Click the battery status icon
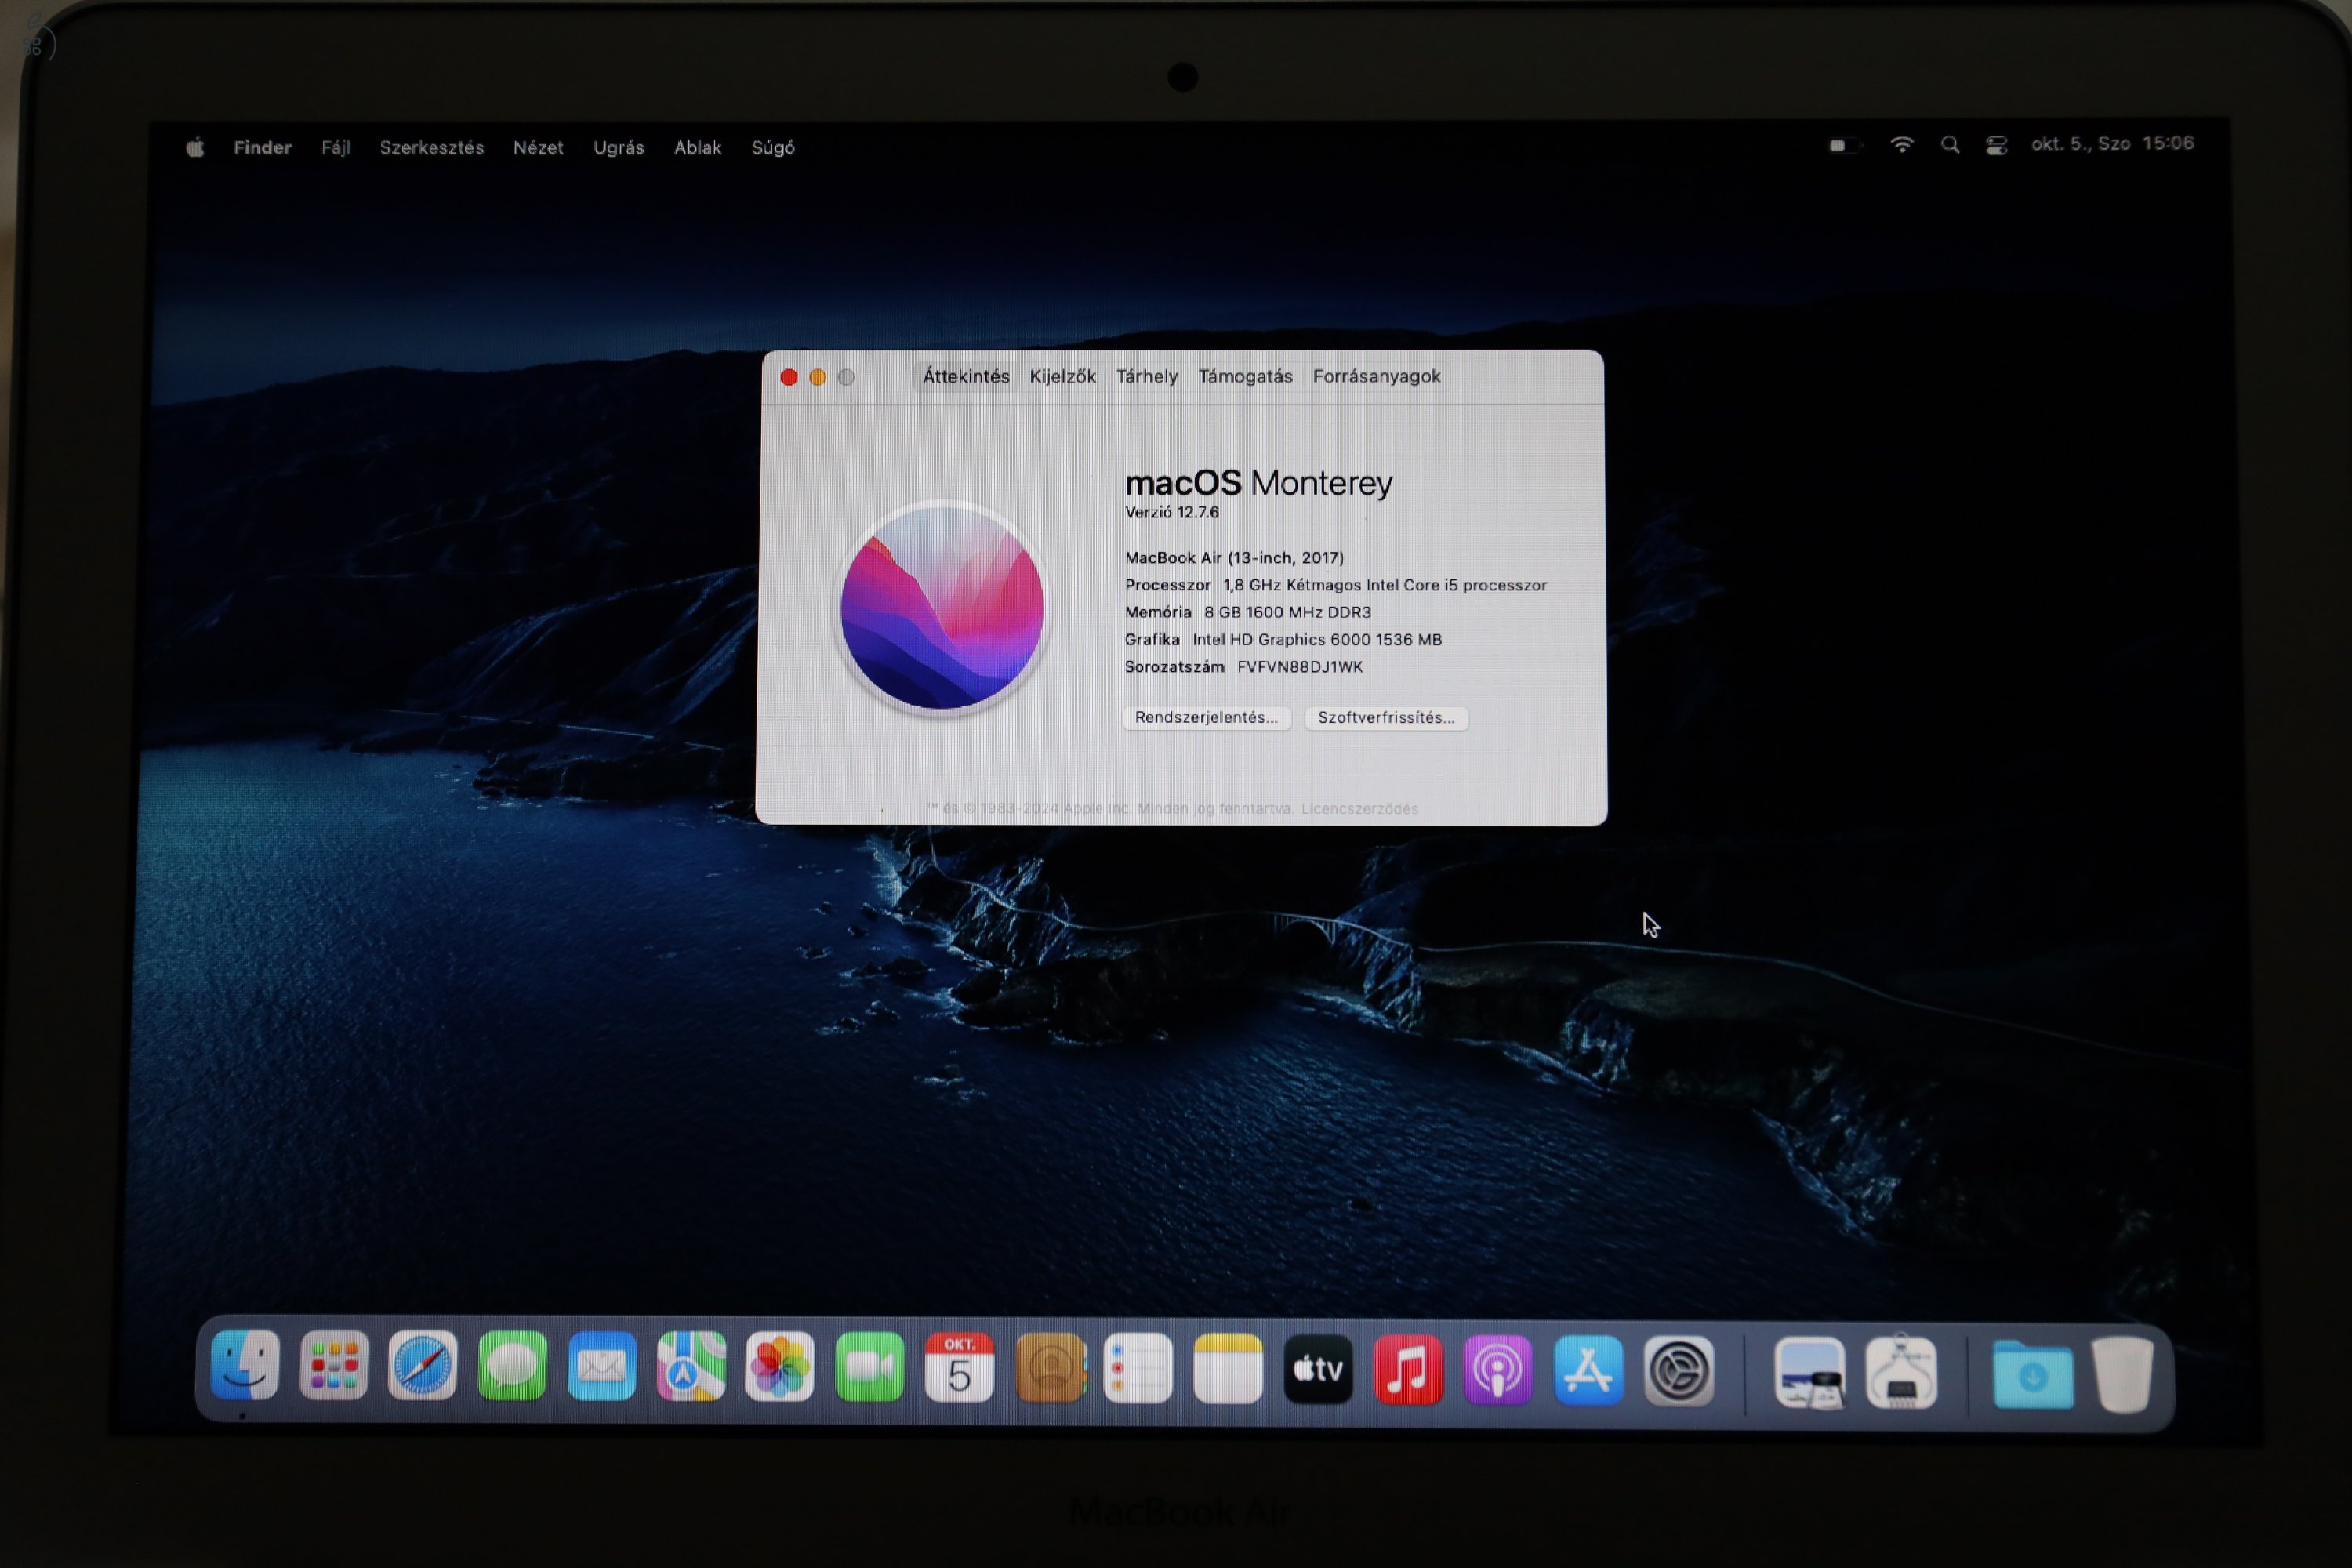This screenshot has width=2352, height=1568. coord(1845,145)
